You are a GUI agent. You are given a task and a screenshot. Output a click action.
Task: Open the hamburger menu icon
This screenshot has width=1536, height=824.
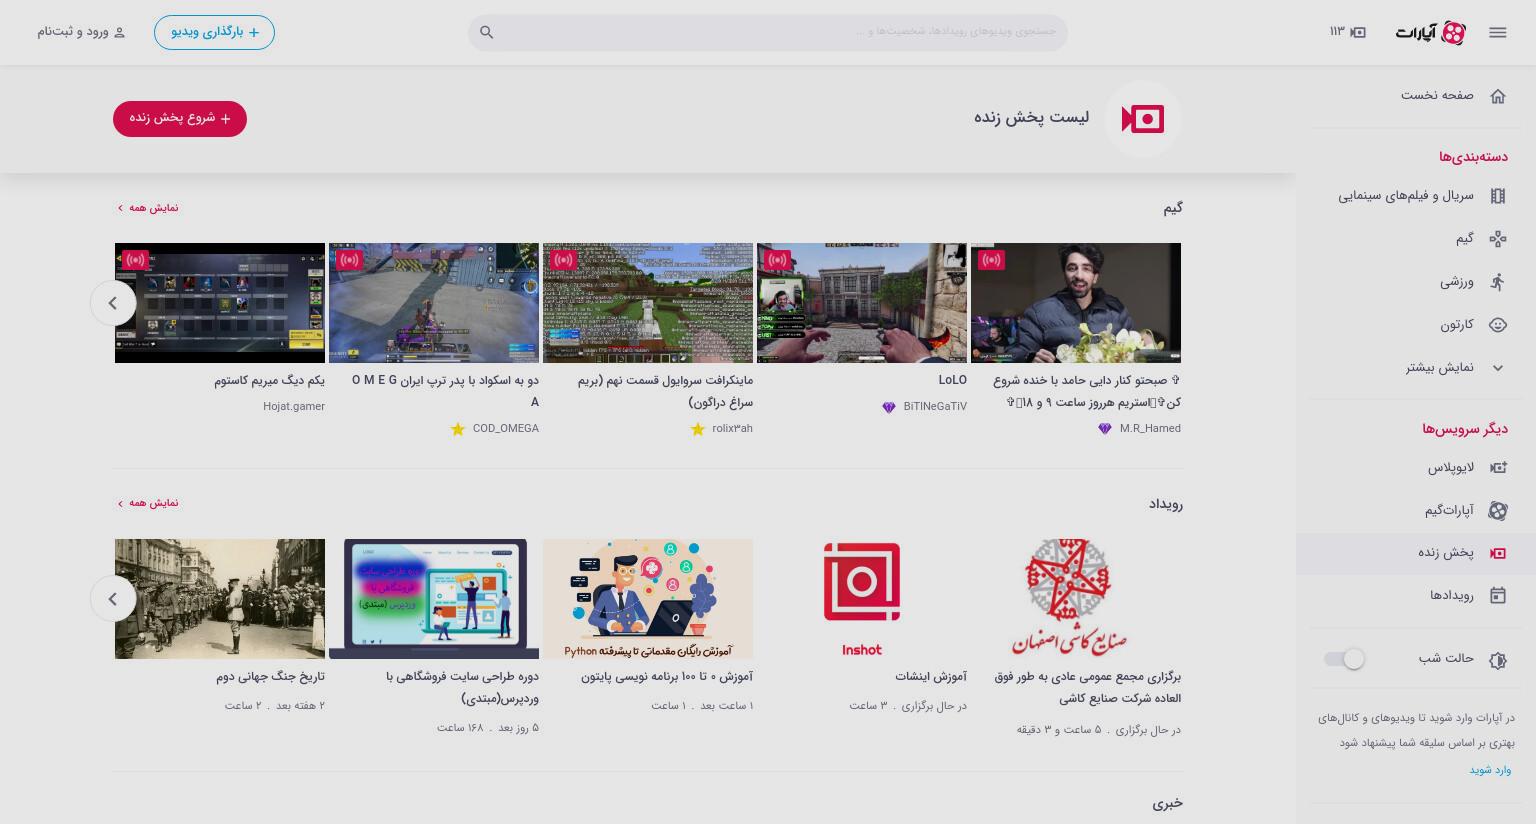click(1497, 32)
